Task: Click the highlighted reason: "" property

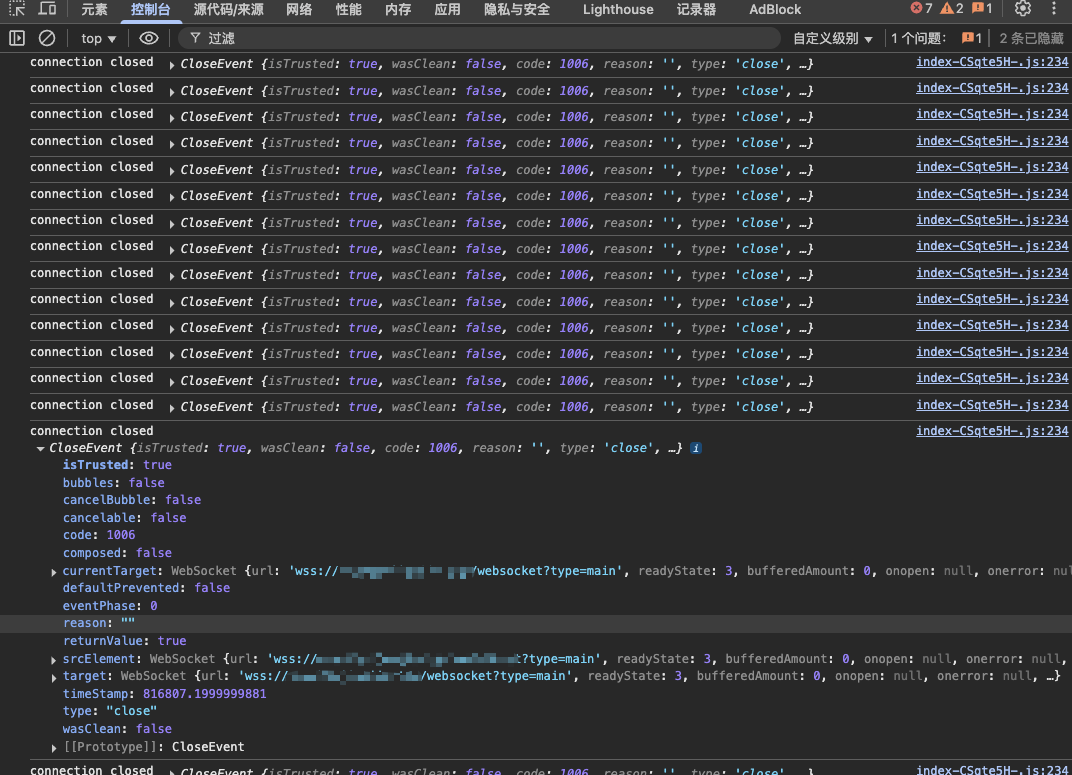Action: pyautogui.click(x=99, y=623)
